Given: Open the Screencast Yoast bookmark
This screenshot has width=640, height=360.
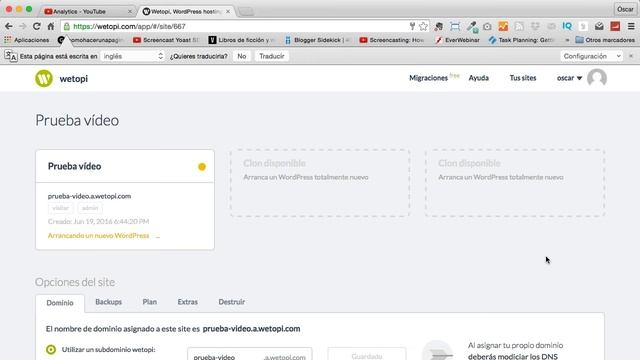Looking at the screenshot, I should click(166, 40).
